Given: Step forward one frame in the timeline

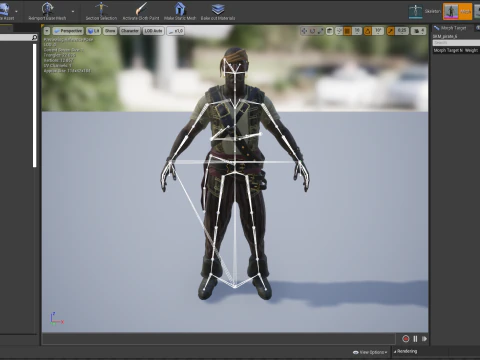Looking at the screenshot, I should 424,339.
